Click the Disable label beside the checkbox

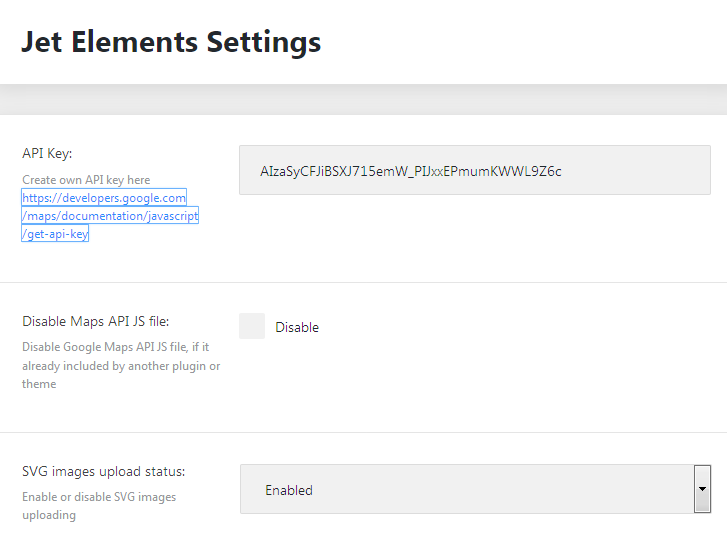pos(297,327)
